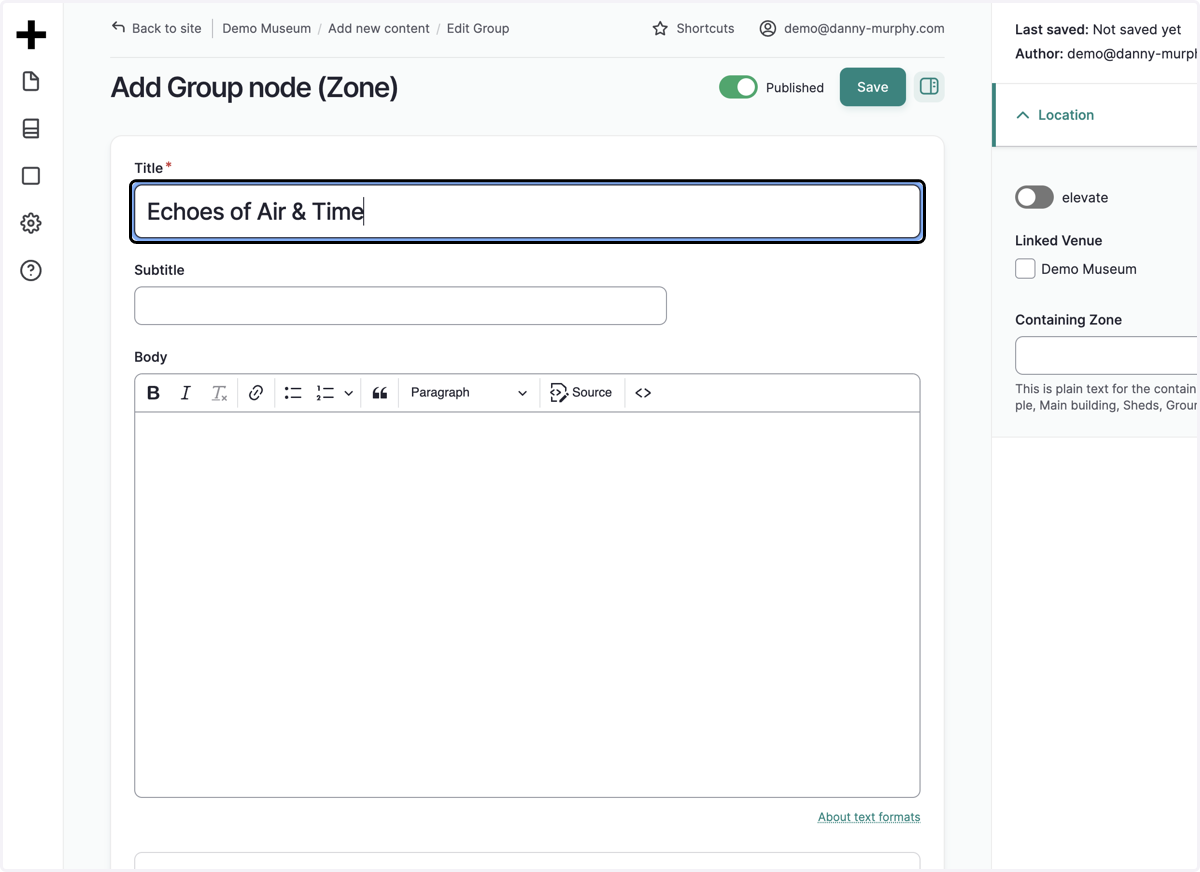
Task: Click into the Body text editing area
Action: [x=527, y=604]
